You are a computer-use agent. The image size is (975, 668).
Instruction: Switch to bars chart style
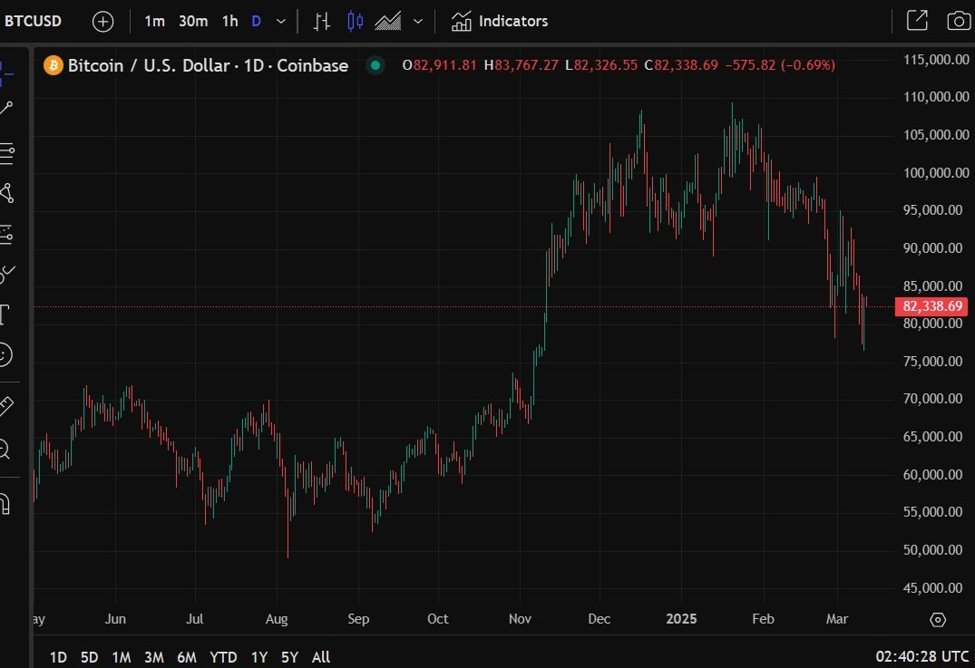[321, 21]
